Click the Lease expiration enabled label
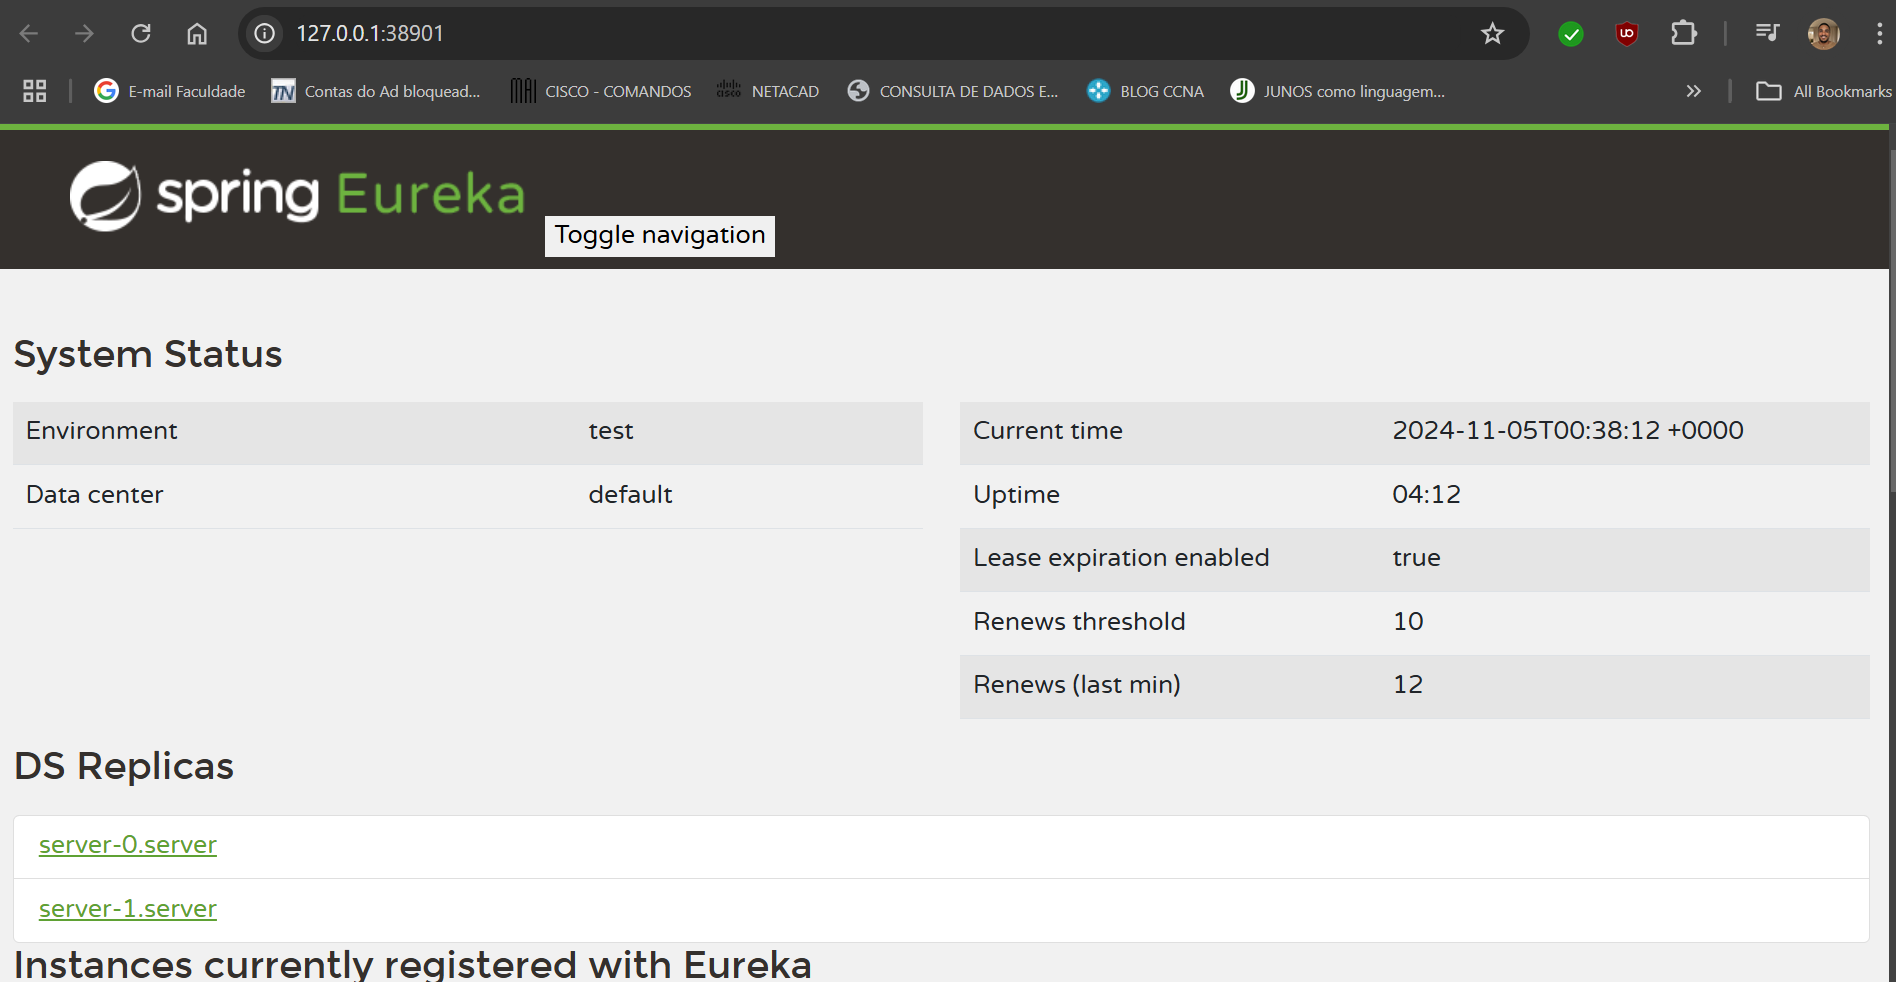Image resolution: width=1896 pixels, height=982 pixels. [x=1121, y=558]
